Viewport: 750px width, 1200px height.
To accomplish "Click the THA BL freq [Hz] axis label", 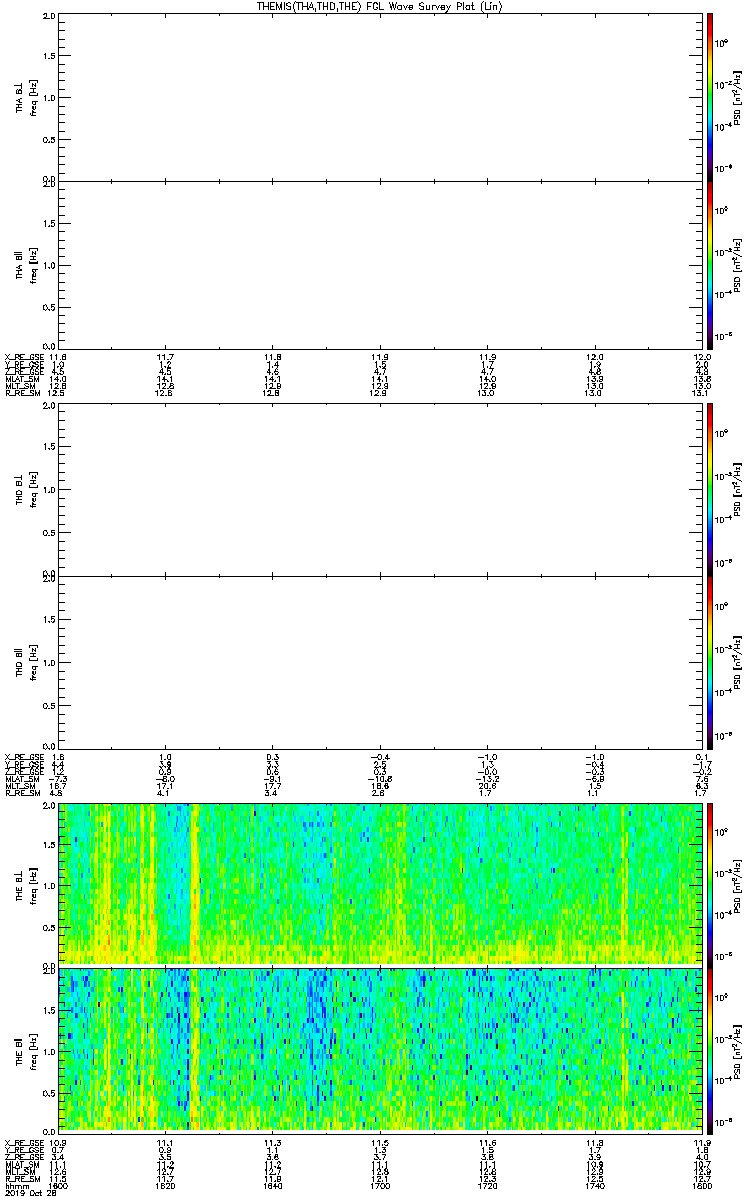I will (x=35, y=97).
